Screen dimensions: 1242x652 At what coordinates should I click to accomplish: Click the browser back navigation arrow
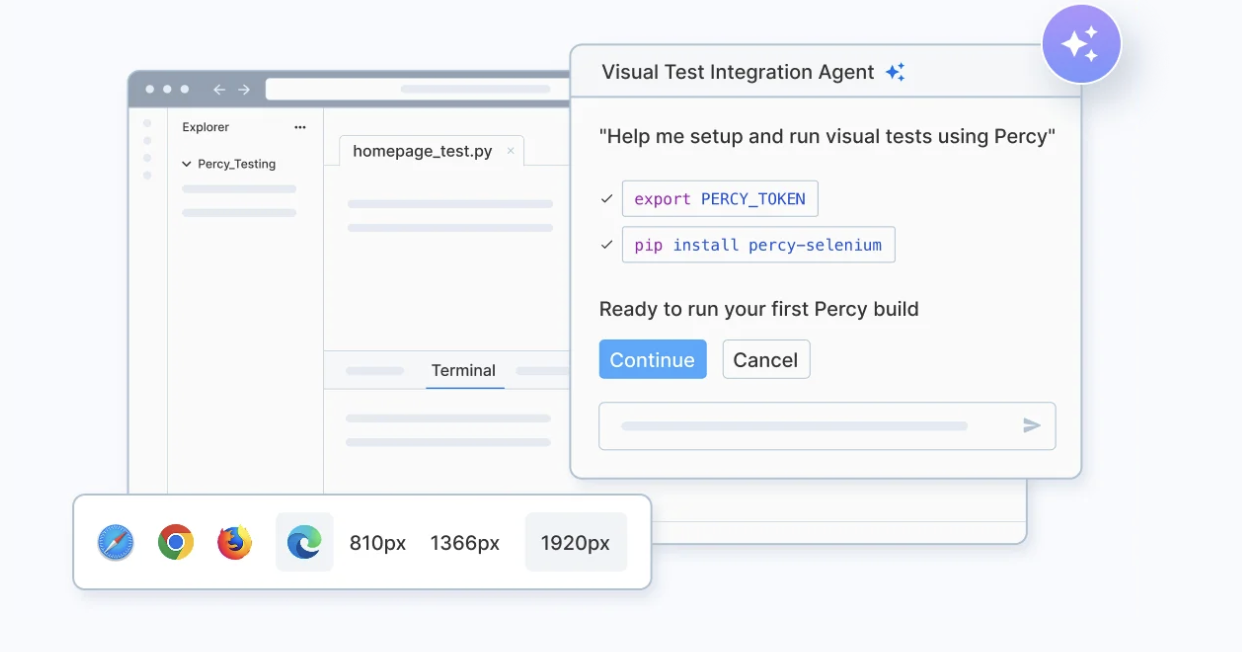tap(218, 88)
